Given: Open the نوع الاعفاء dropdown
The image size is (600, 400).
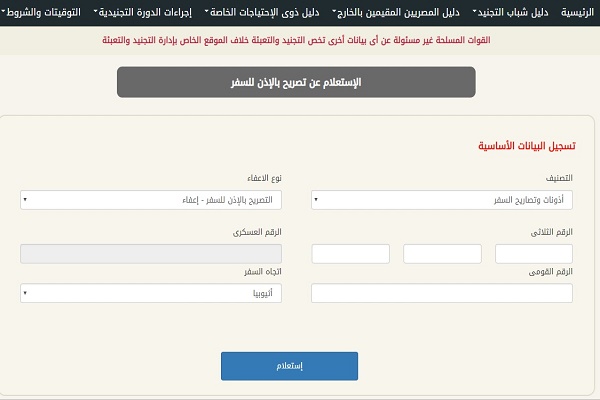Looking at the screenshot, I should click(151, 200).
